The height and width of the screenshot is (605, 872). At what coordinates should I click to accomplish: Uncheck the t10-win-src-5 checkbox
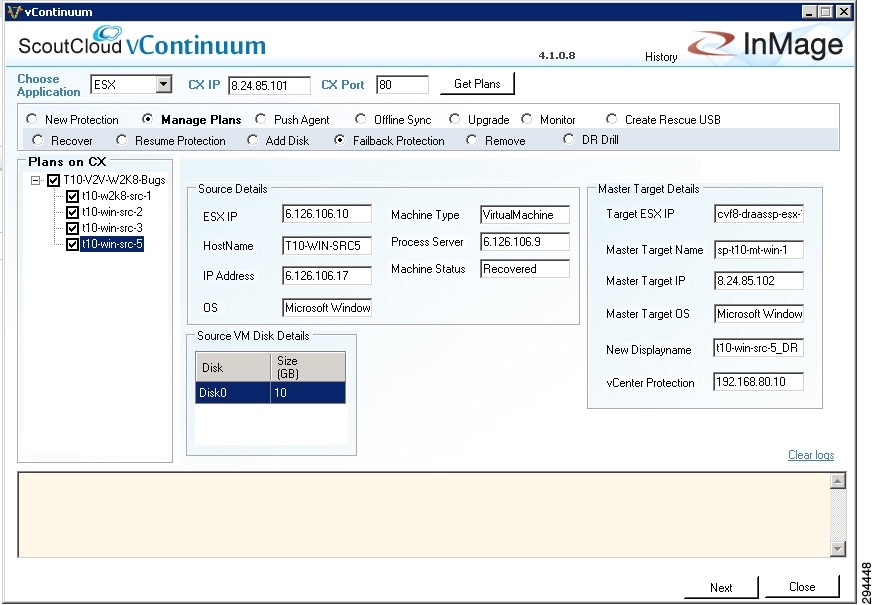click(x=72, y=244)
